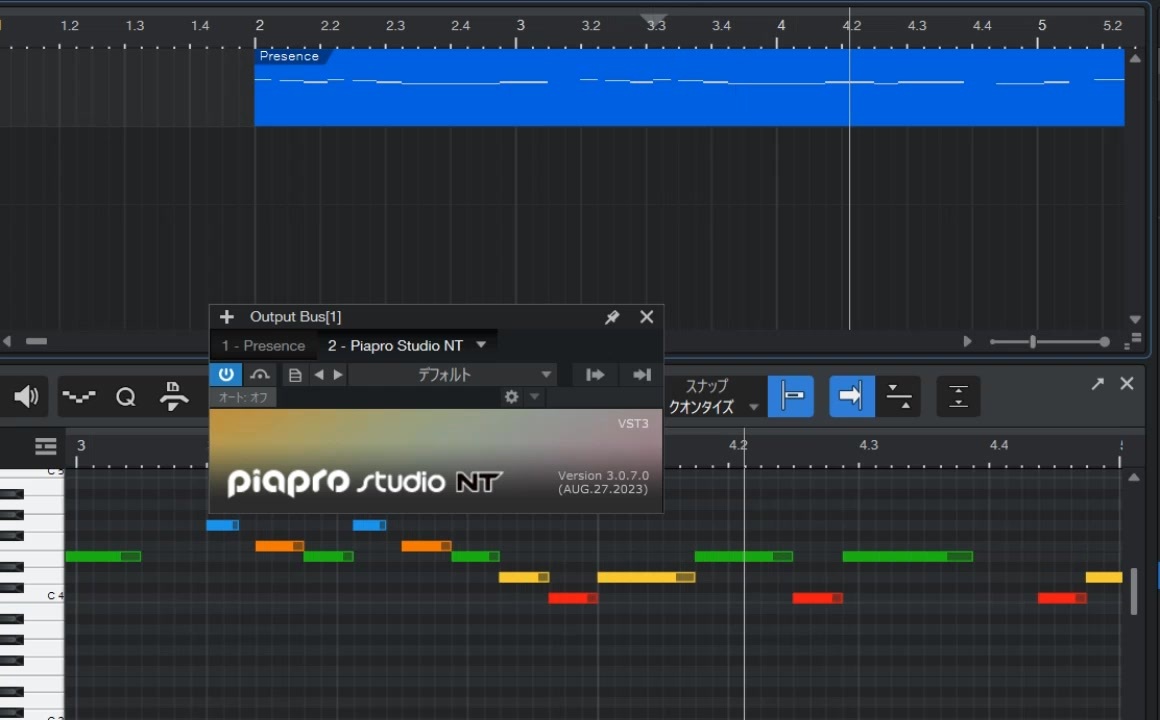Click the plugin output routing arrow icon
This screenshot has width=1160, height=720.
click(x=642, y=375)
